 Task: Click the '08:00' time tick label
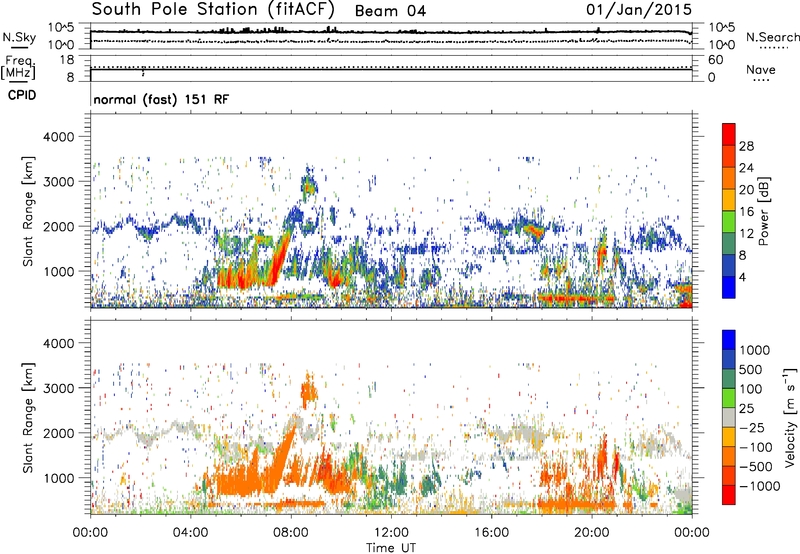291,533
